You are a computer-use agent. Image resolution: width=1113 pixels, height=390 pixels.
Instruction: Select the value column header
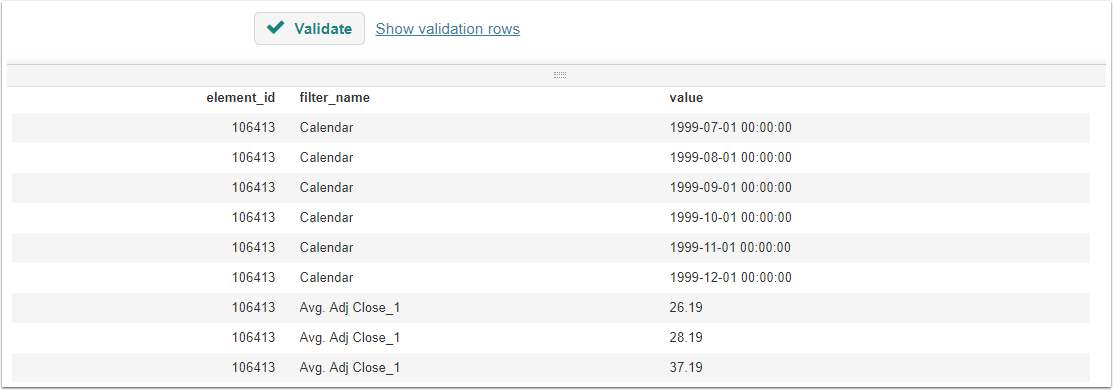click(686, 98)
